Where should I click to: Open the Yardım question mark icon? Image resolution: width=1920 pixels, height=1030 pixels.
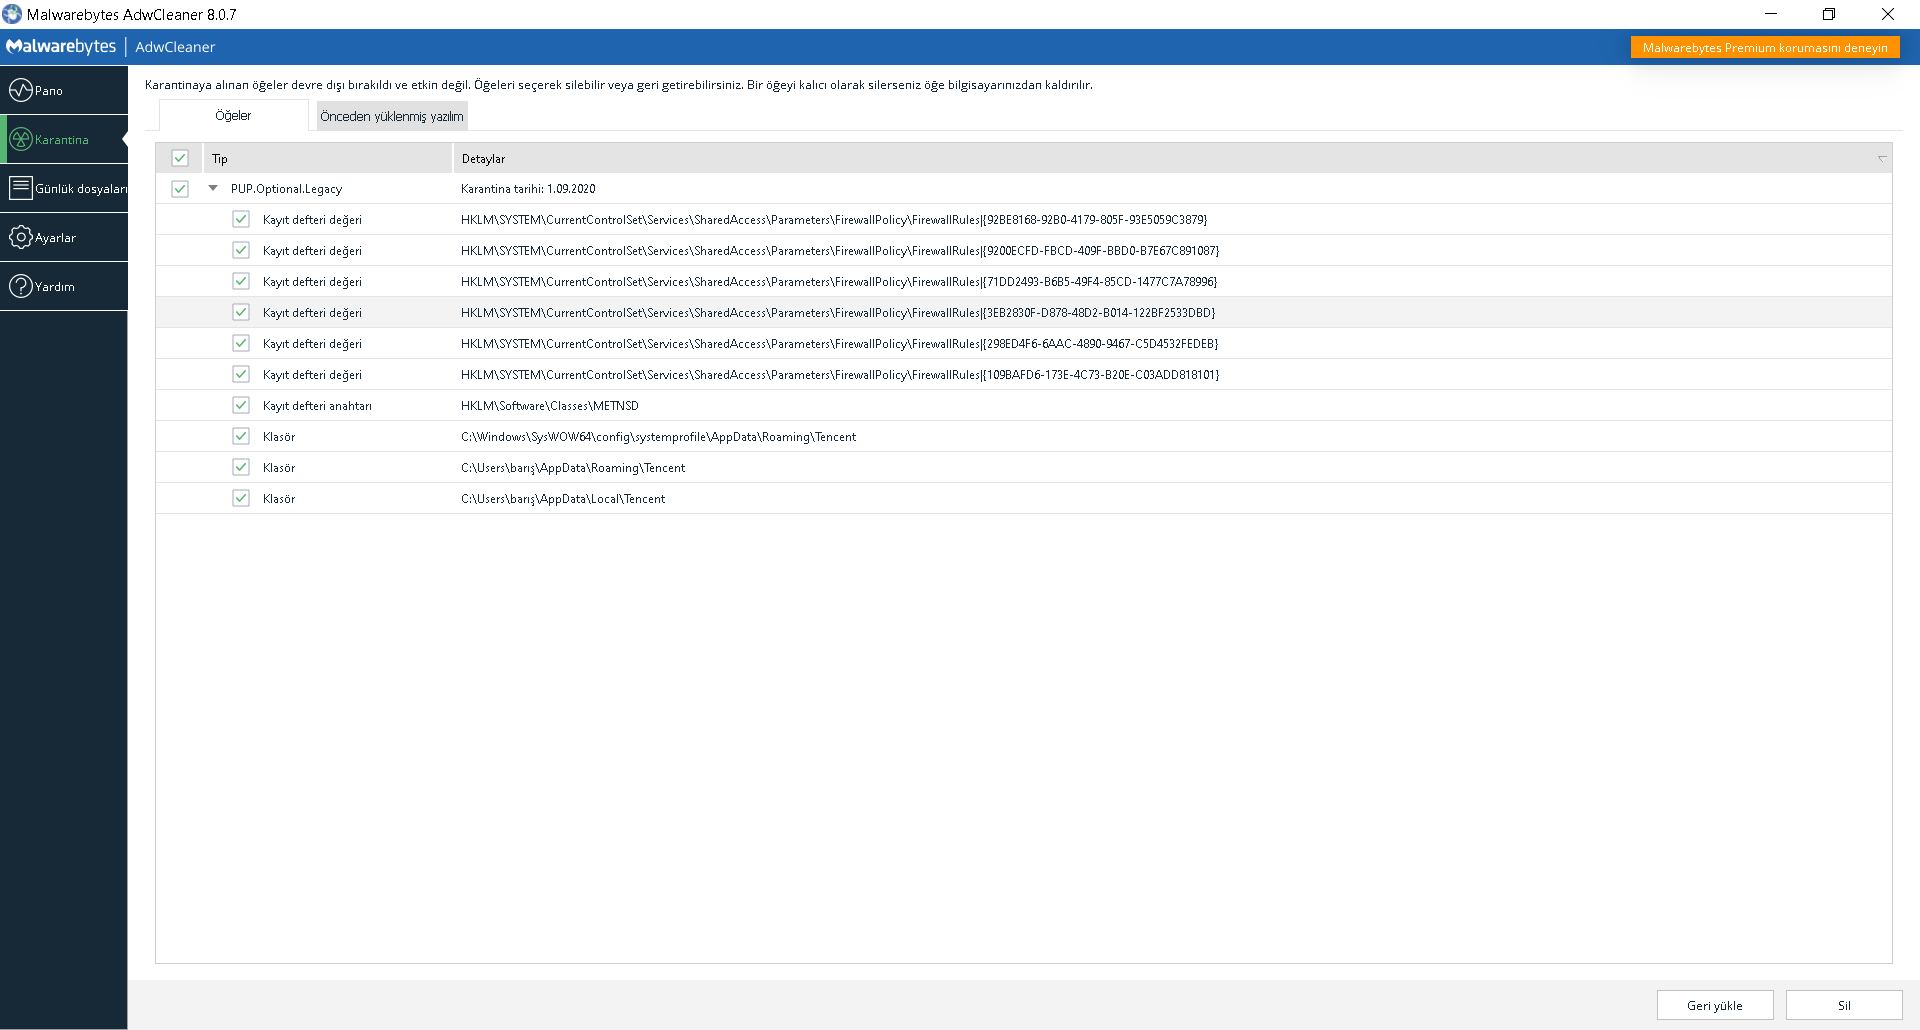coord(21,286)
